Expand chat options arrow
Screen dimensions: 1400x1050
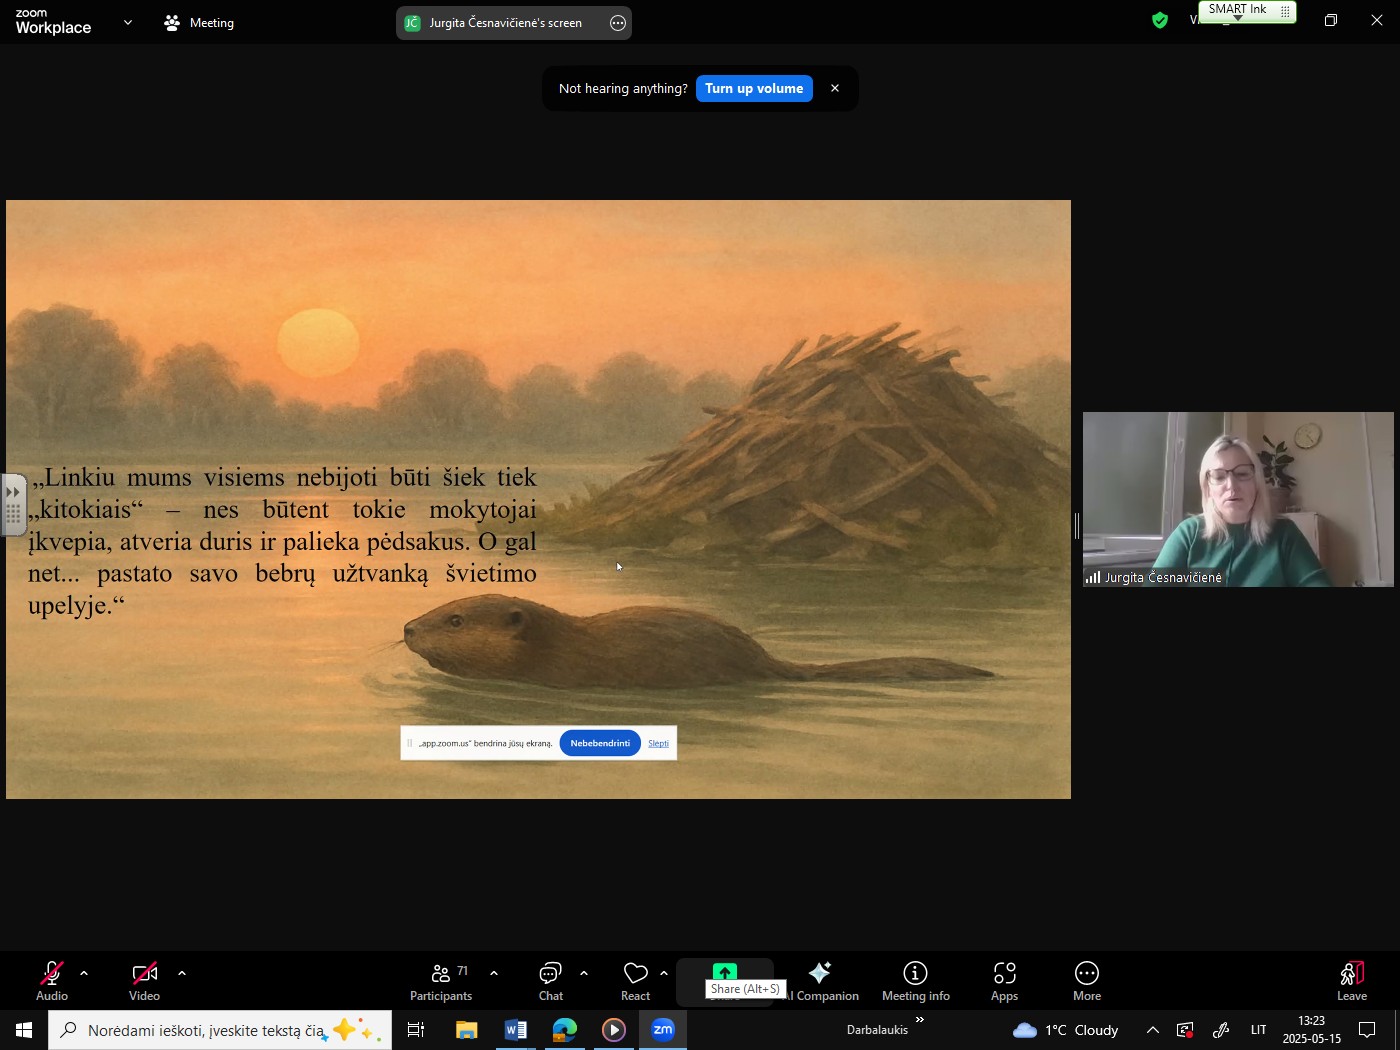tap(584, 973)
